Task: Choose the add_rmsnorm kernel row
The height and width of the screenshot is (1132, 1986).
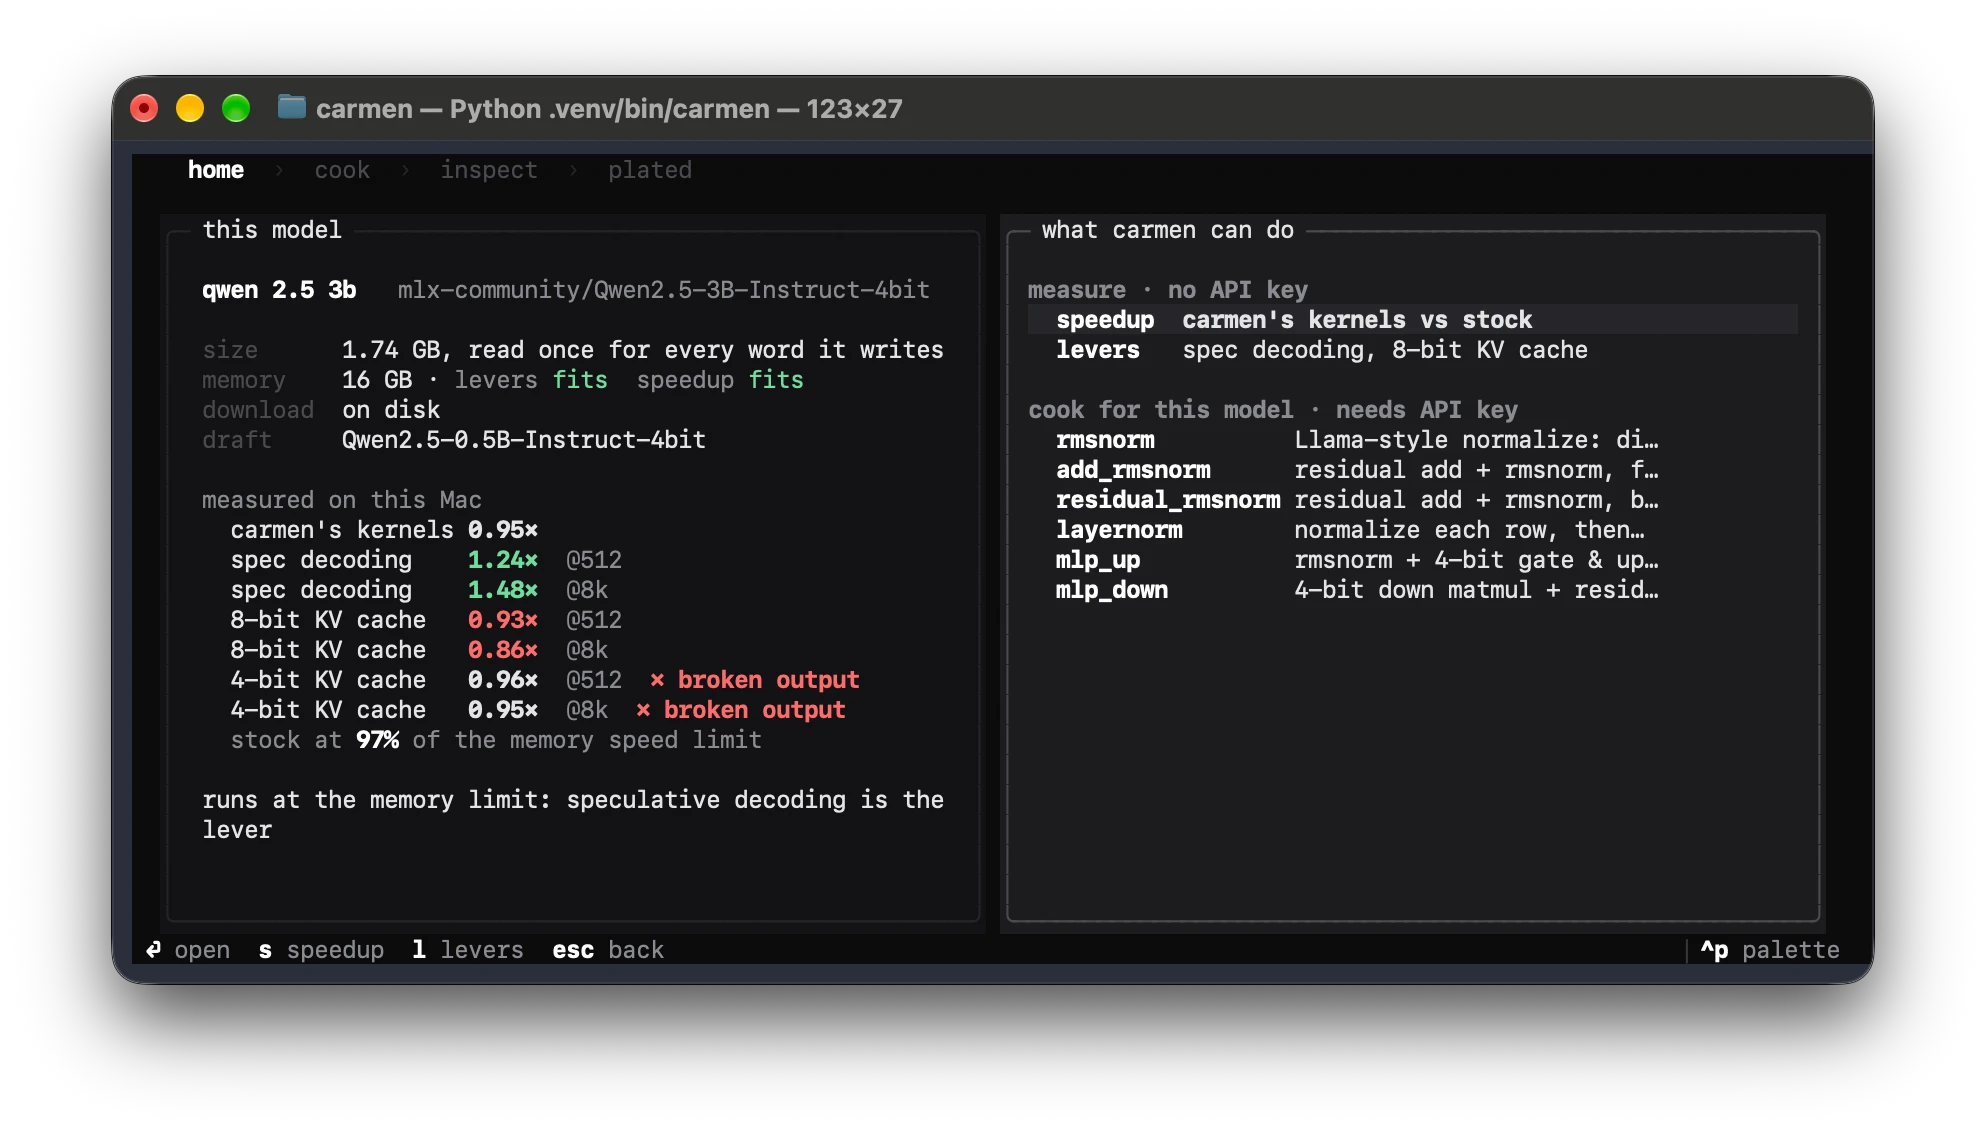Action: [x=1412, y=470]
